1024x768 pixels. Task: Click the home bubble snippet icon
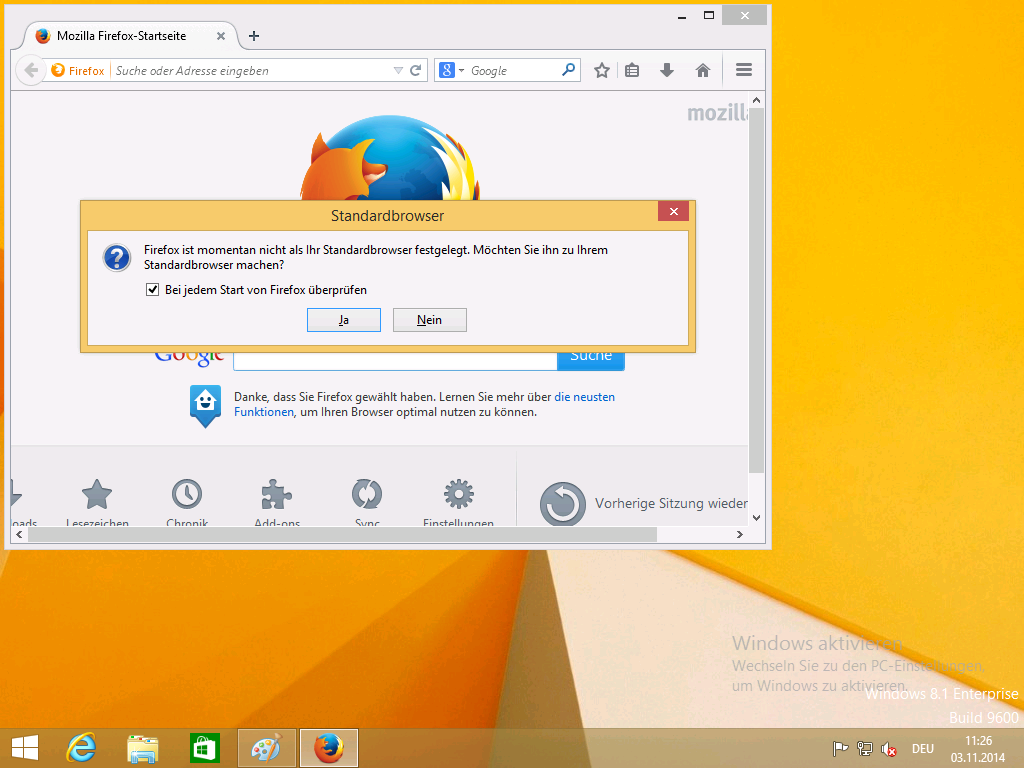tap(205, 406)
